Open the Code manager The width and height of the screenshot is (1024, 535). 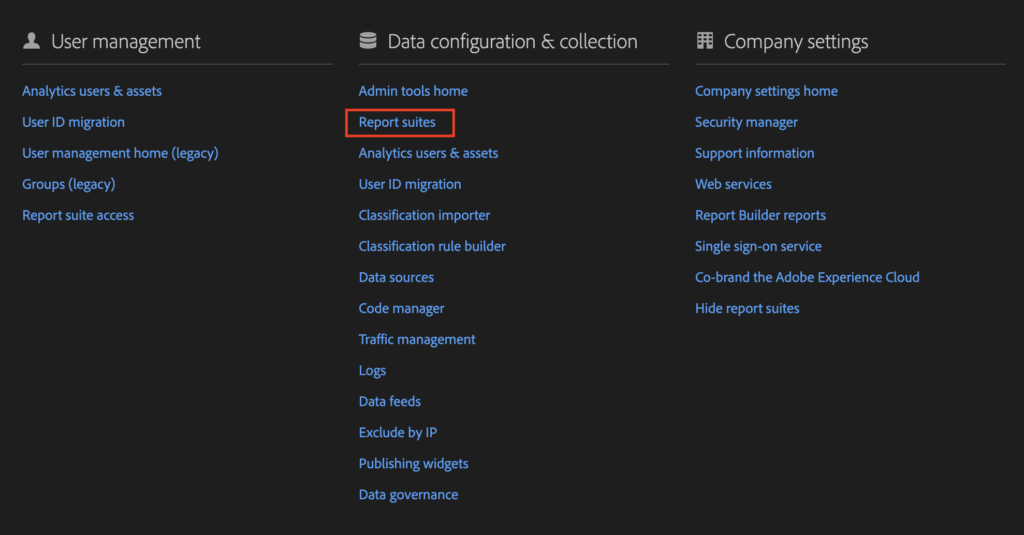(401, 308)
